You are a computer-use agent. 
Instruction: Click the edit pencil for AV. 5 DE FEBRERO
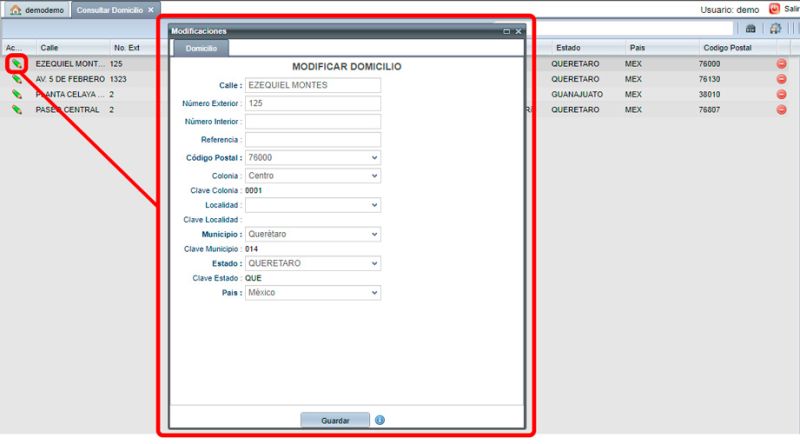pyautogui.click(x=16, y=79)
